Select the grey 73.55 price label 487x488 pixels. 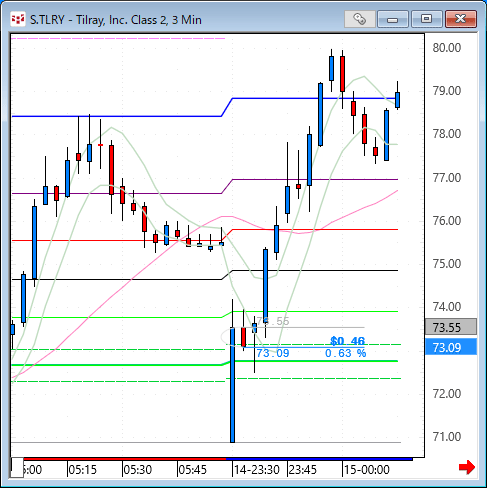point(451,327)
